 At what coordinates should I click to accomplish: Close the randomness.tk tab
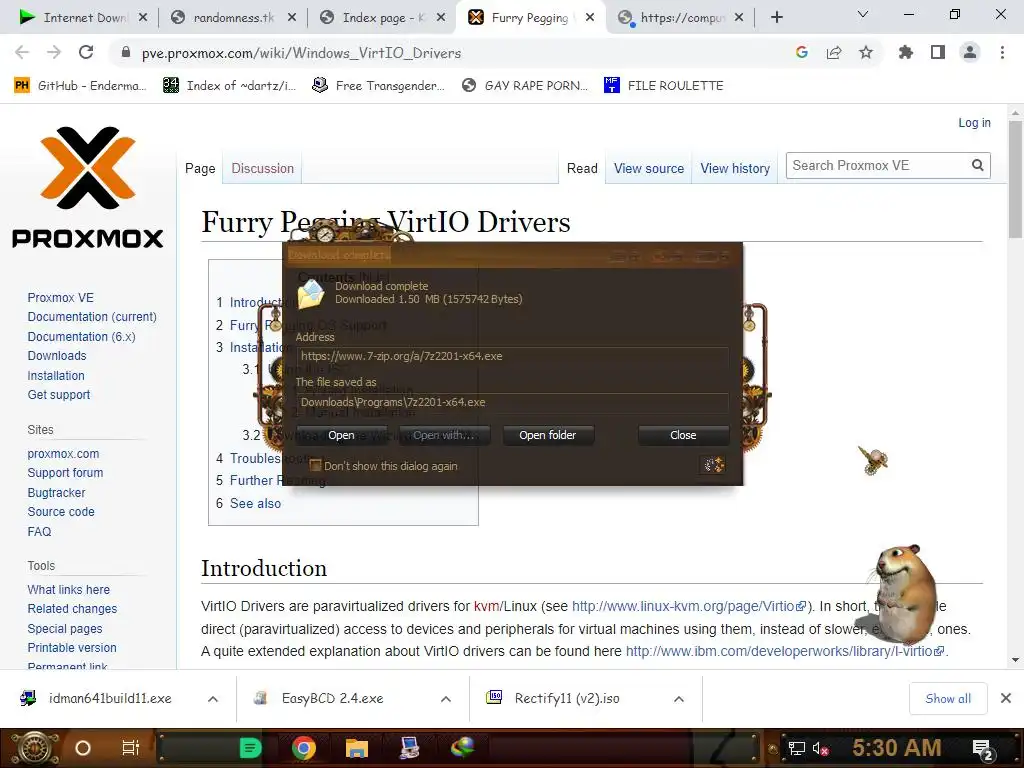point(292,18)
